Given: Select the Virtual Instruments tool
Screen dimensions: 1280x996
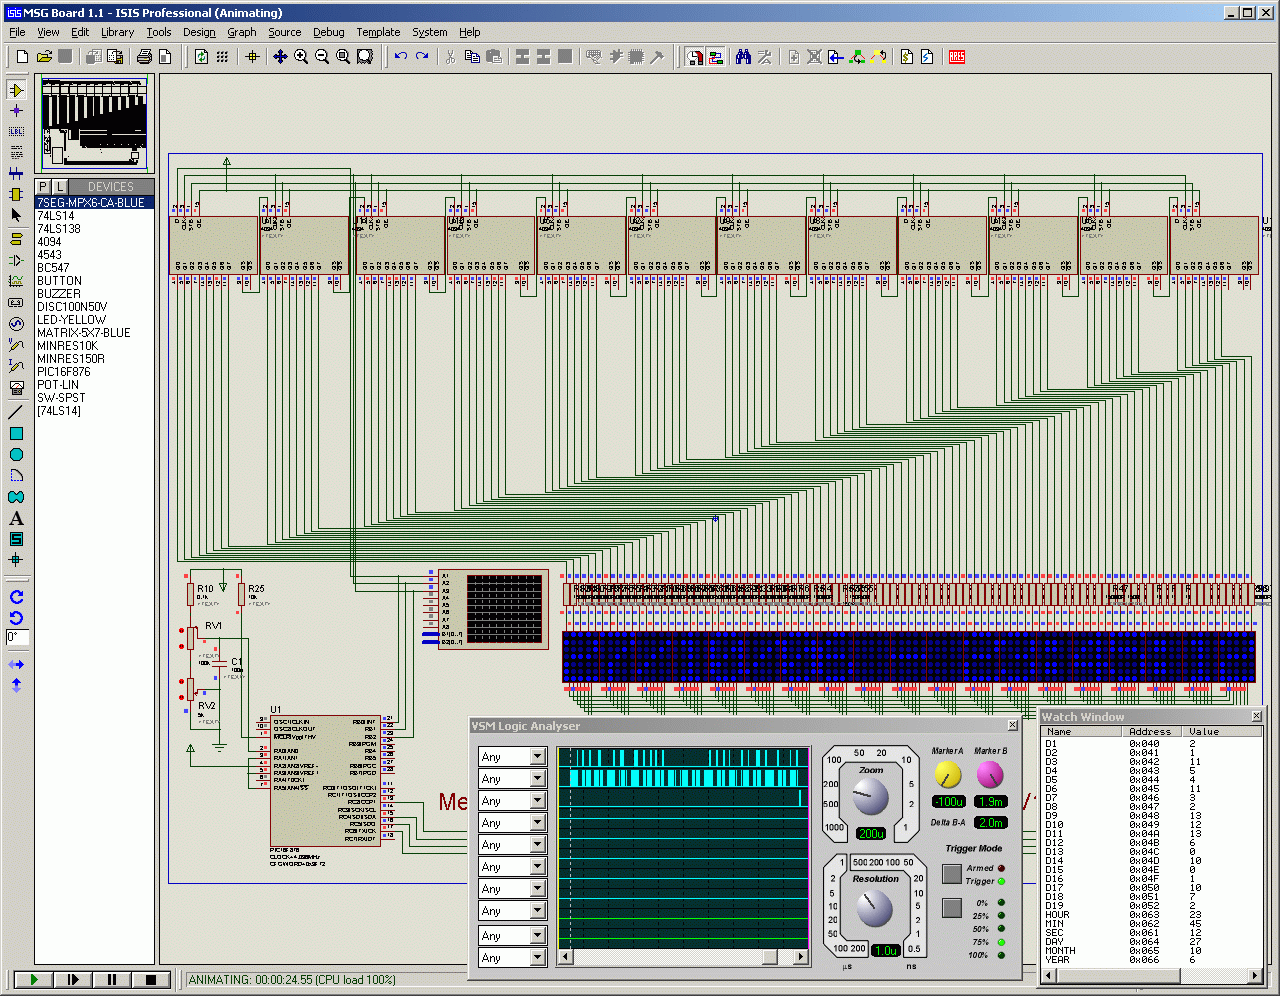Looking at the screenshot, I should tap(16, 387).
